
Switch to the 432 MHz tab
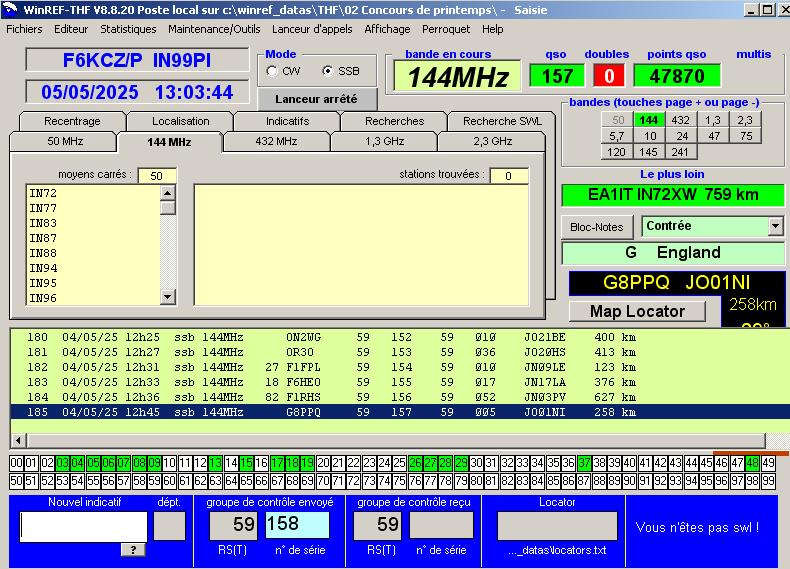coord(276,141)
